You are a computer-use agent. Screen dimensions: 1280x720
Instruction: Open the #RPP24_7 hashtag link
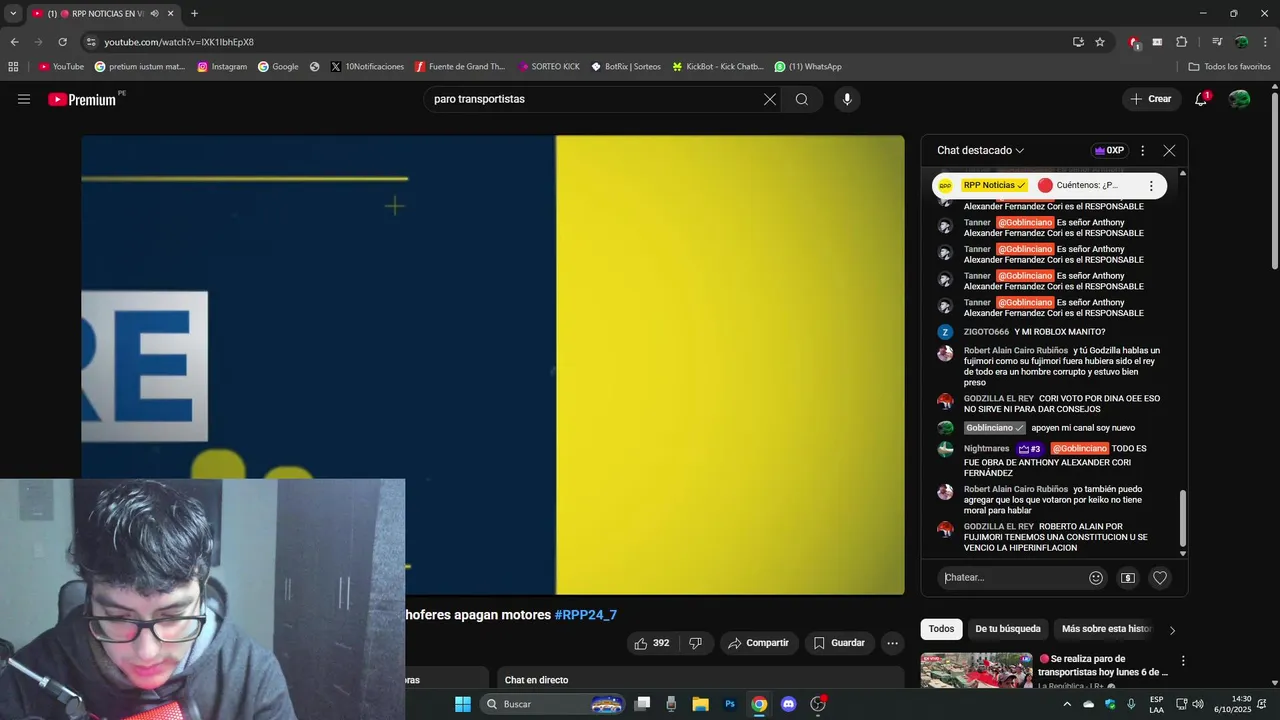point(586,615)
